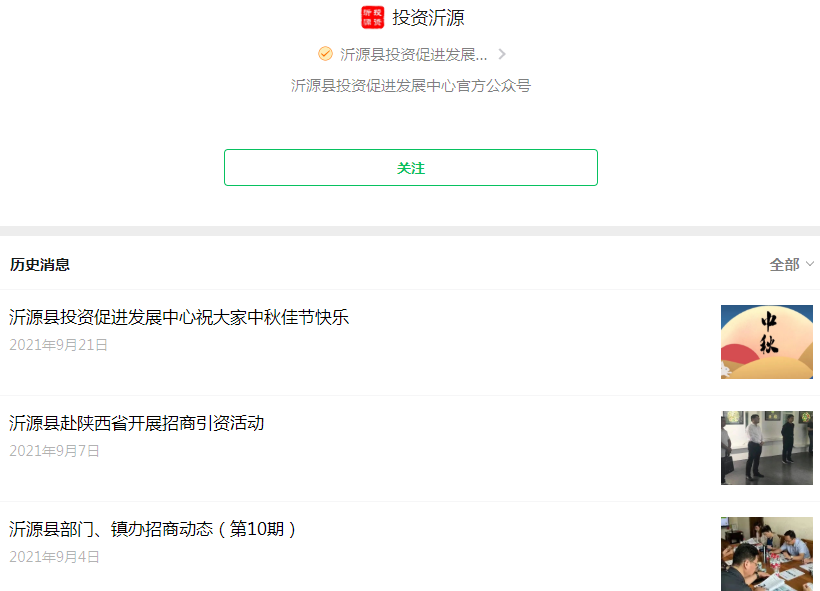This screenshot has width=820, height=591.
Task: Click the date 2021年9月7日
Action: click(55, 451)
